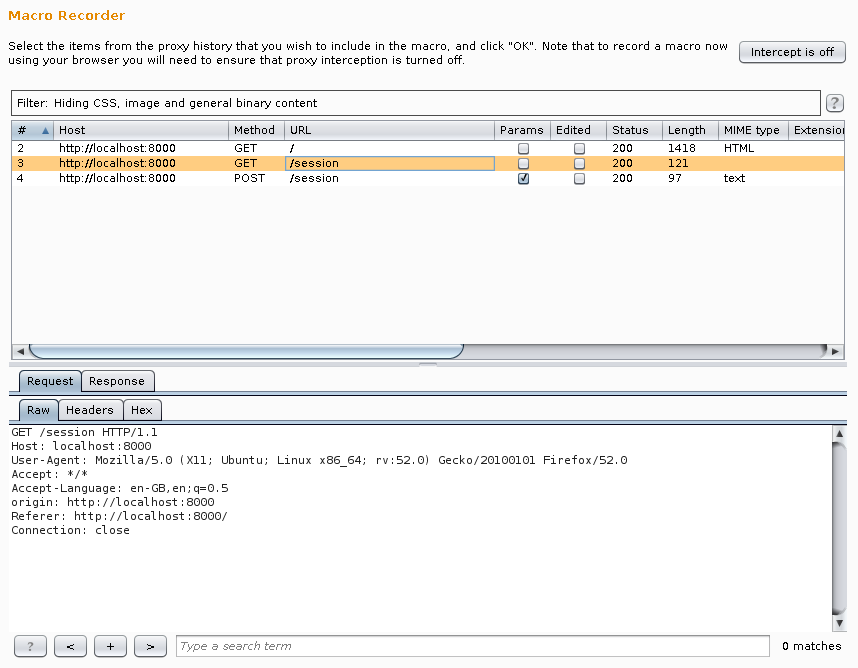Image resolution: width=858 pixels, height=668 pixels.
Task: Click the search help question mark button
Action: [x=30, y=646]
